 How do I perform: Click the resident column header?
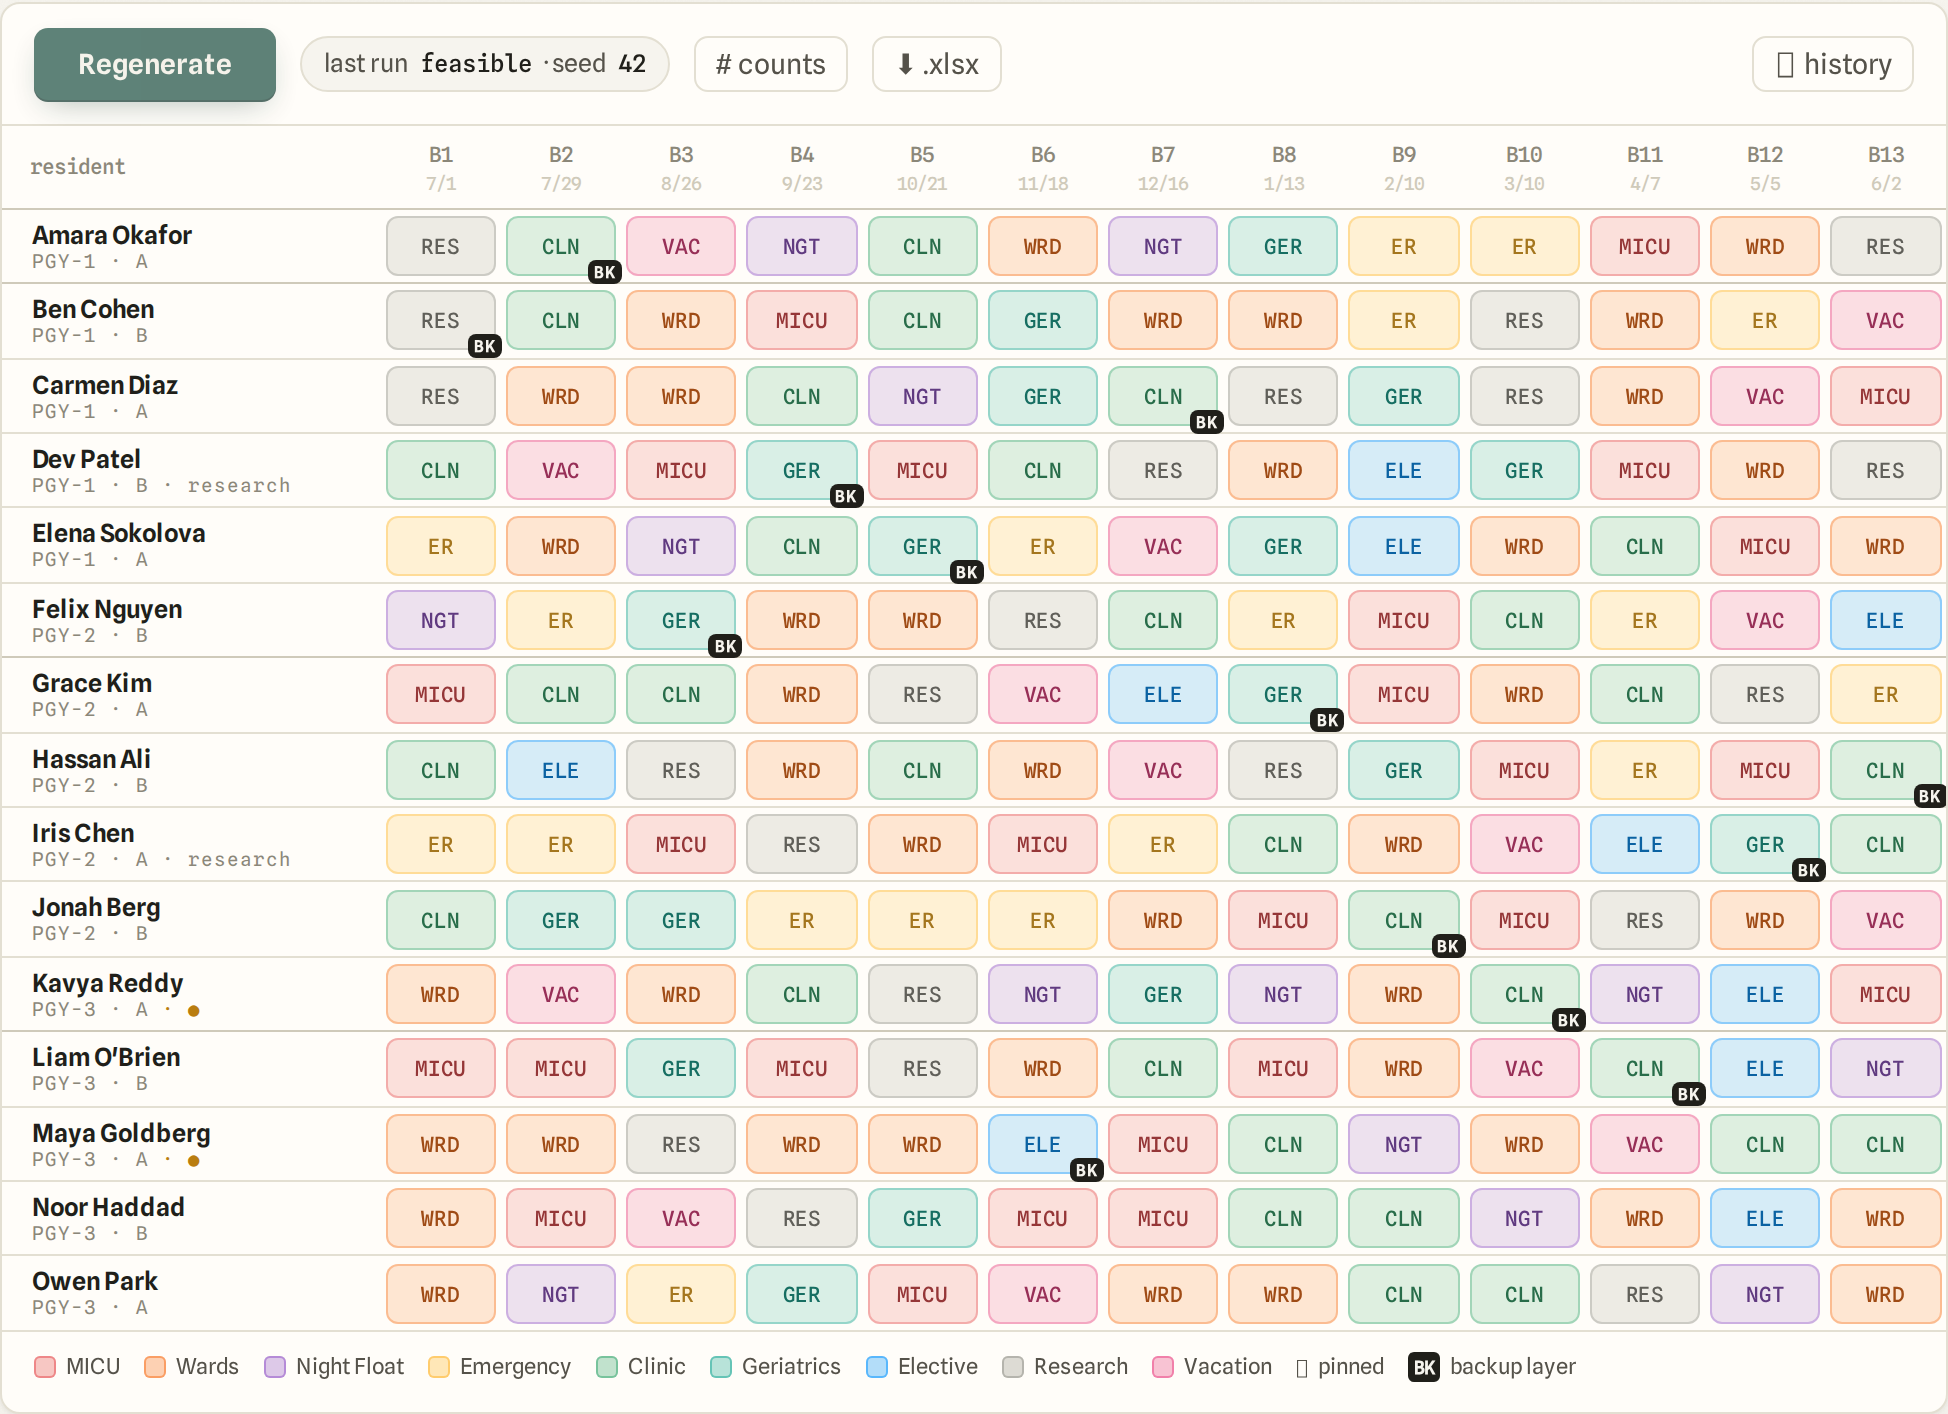click(78, 167)
